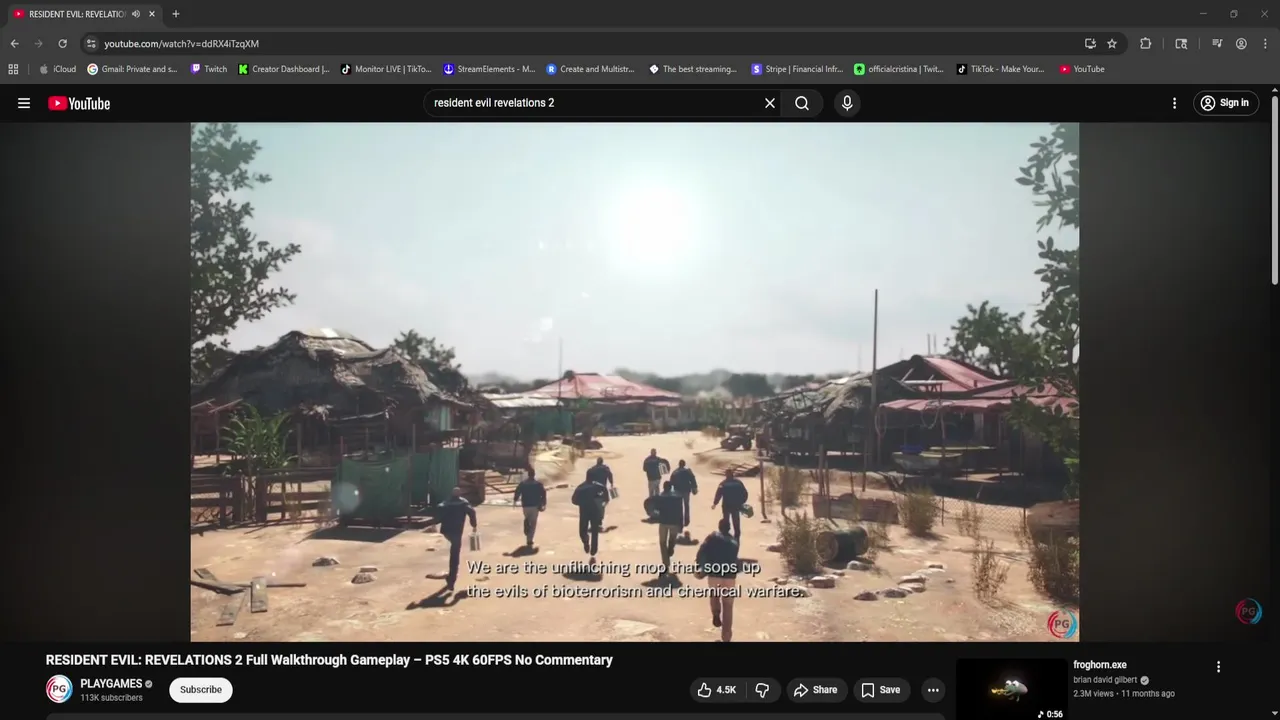This screenshot has height=720, width=1280.
Task: Open iCloud bookmark
Action: (x=57, y=69)
